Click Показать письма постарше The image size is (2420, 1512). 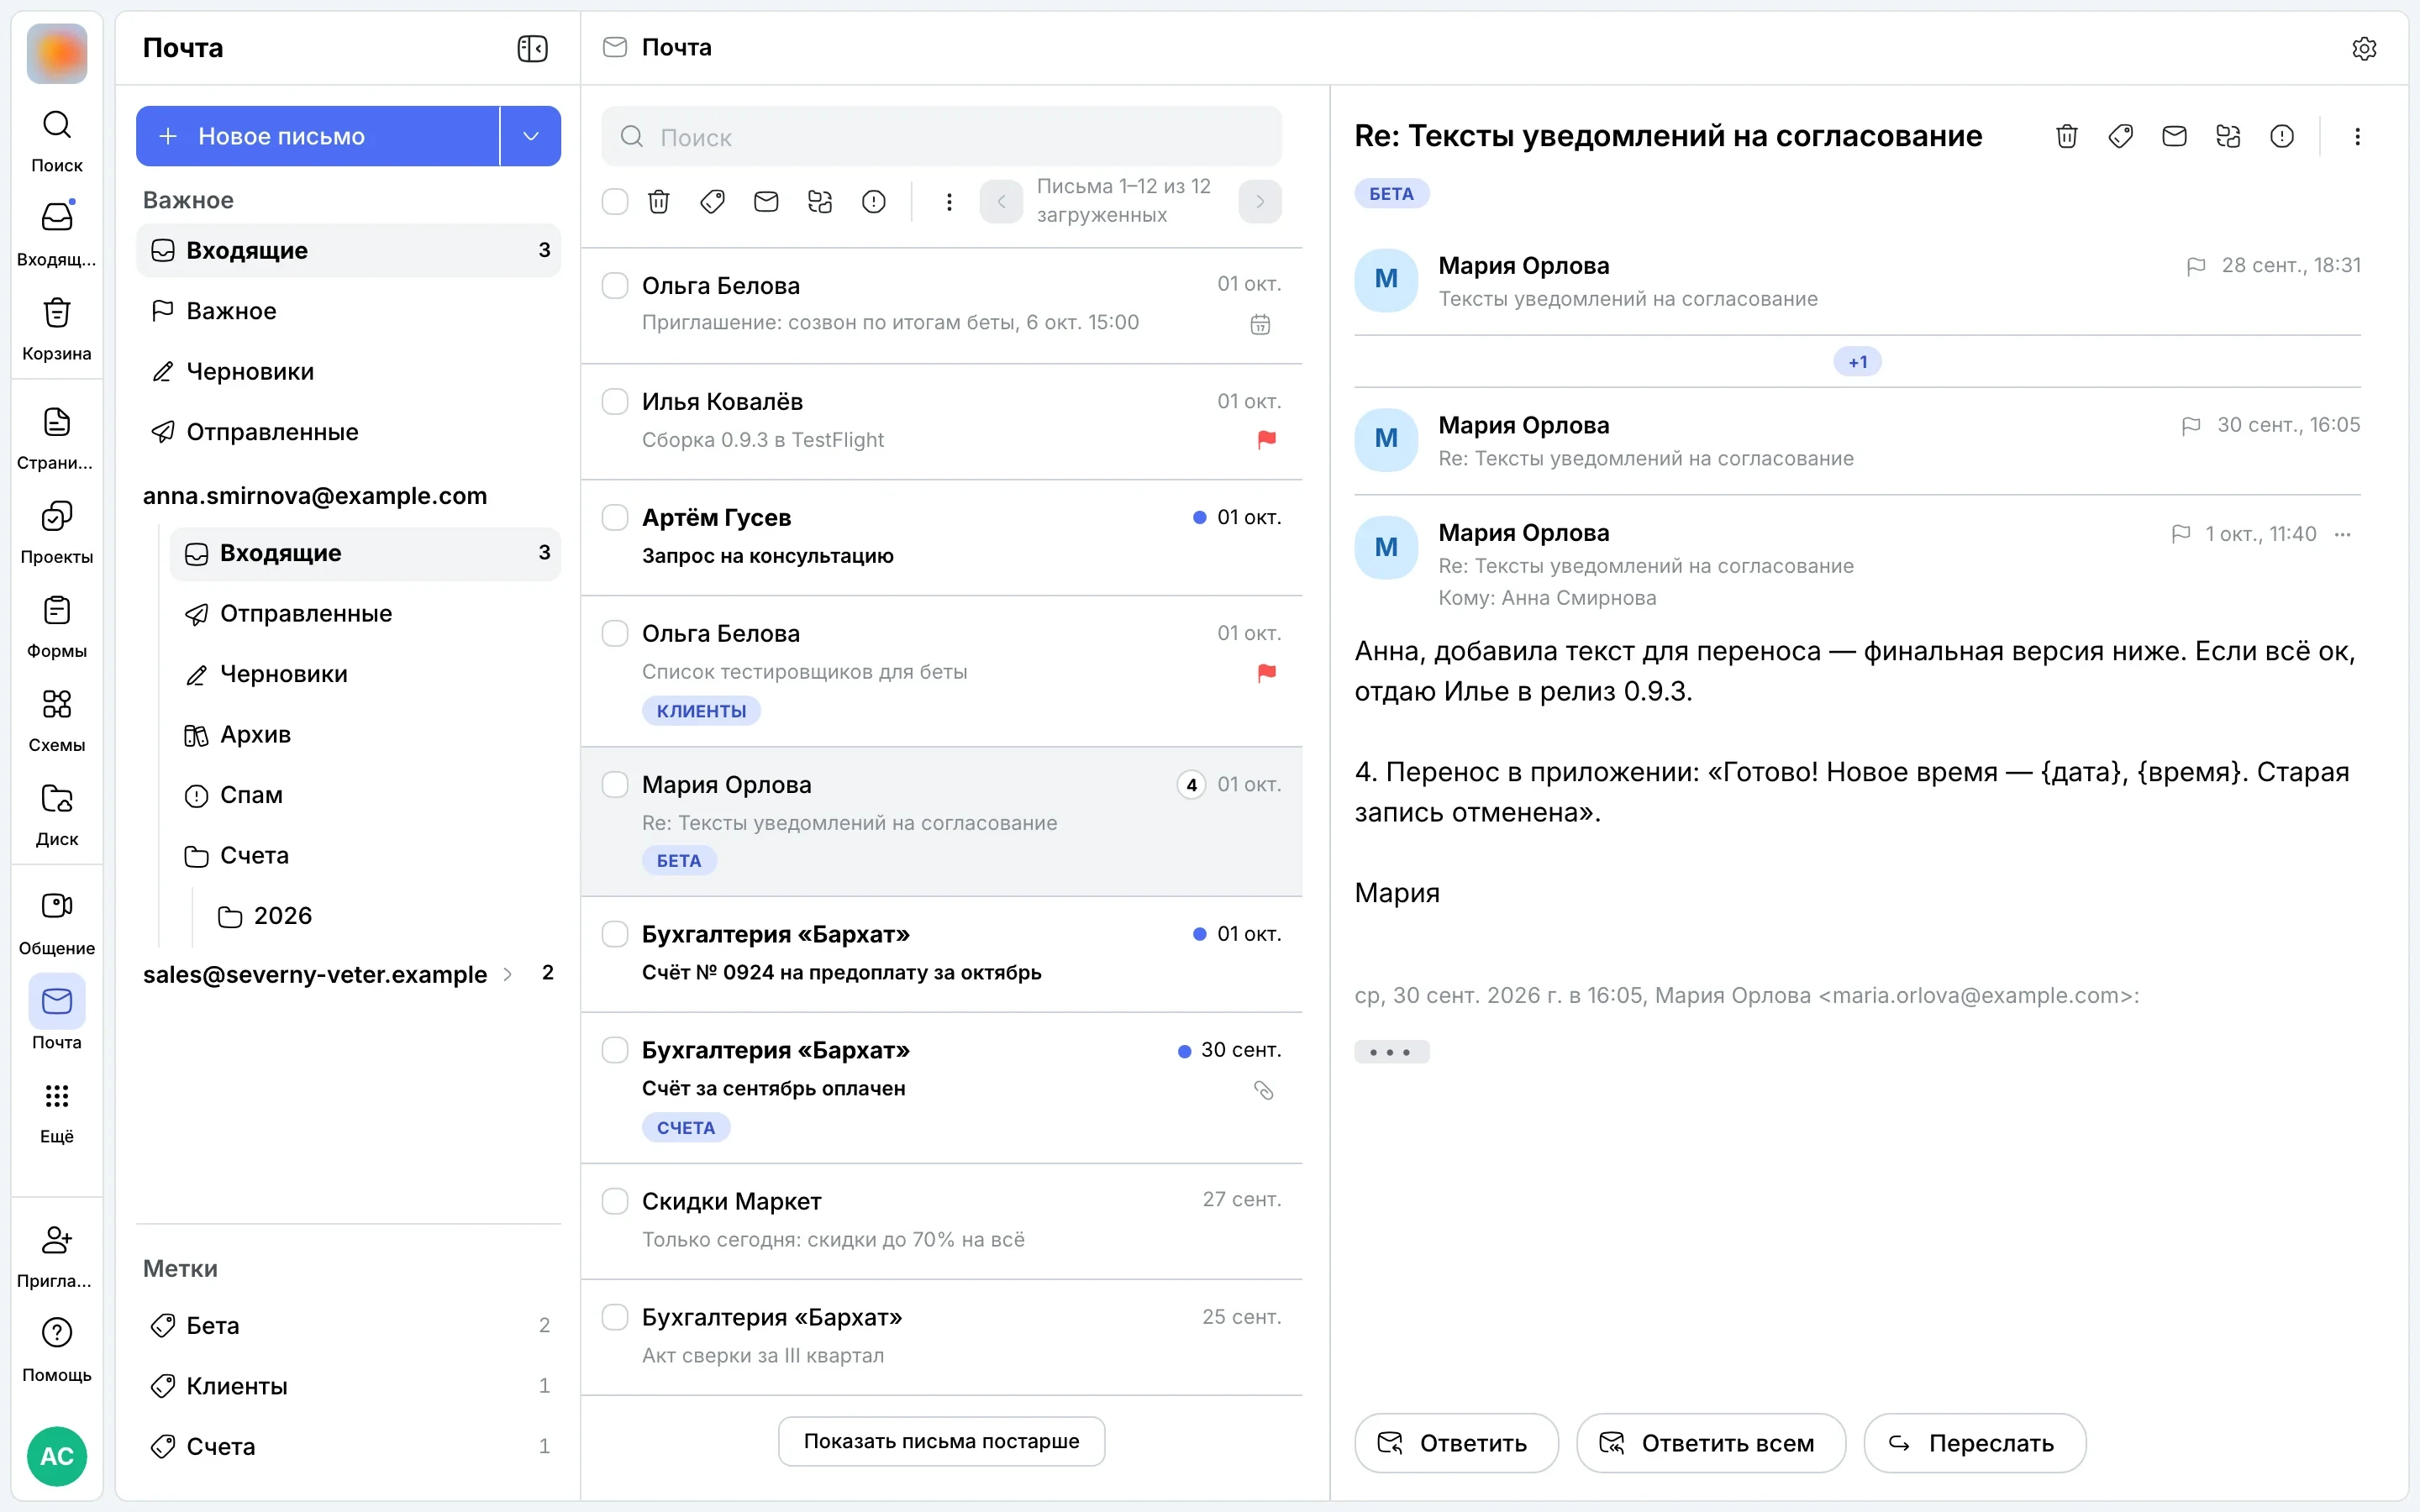coord(941,1441)
